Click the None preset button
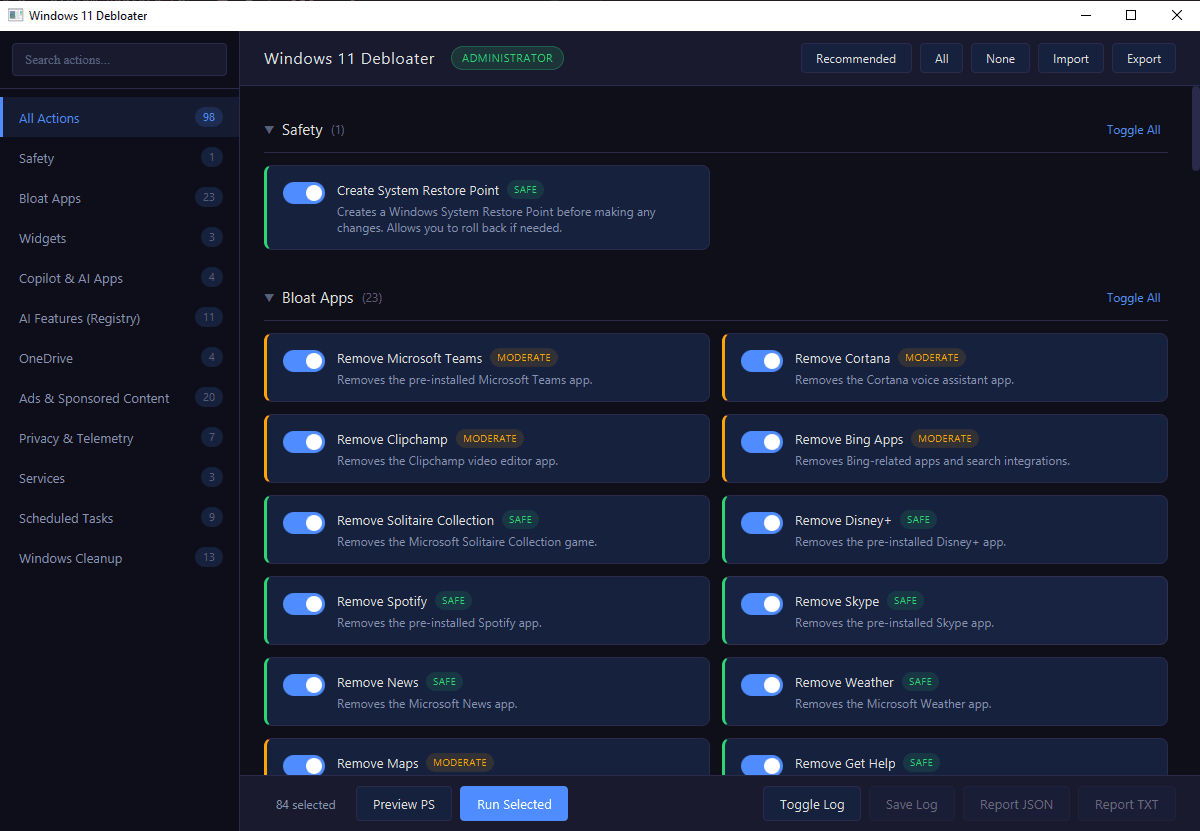 (x=1000, y=59)
